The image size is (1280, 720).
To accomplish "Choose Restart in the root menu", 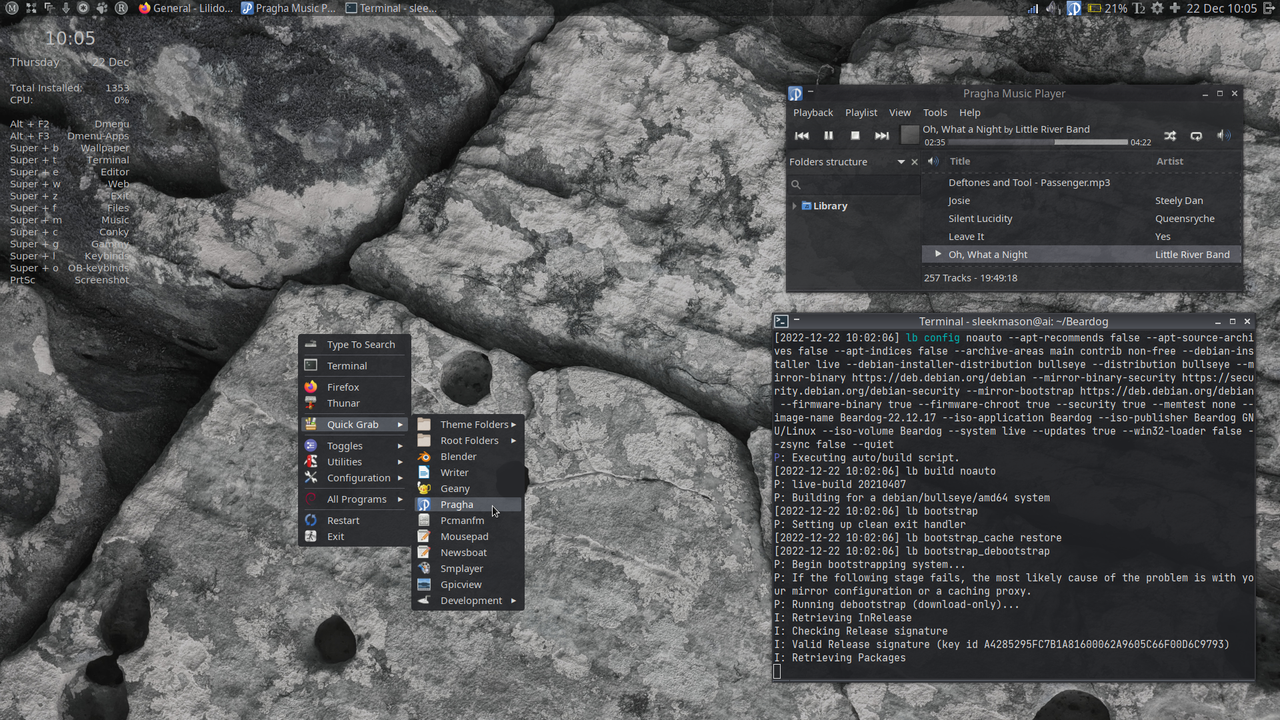I will tap(355, 521).
